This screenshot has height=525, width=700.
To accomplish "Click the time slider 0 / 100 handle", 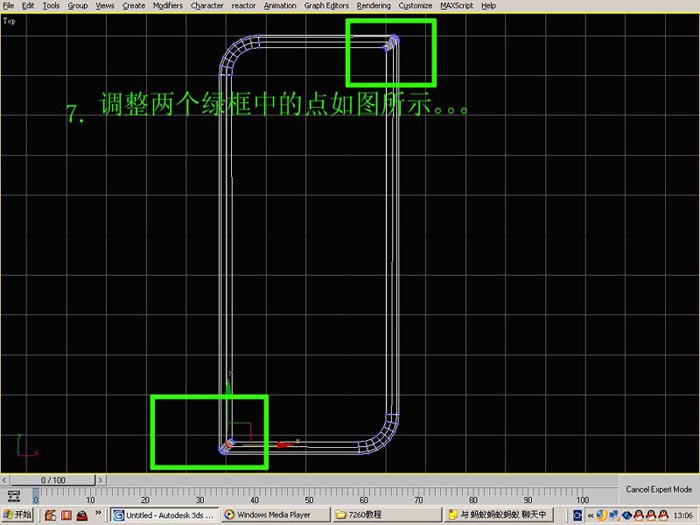I will click(53, 480).
